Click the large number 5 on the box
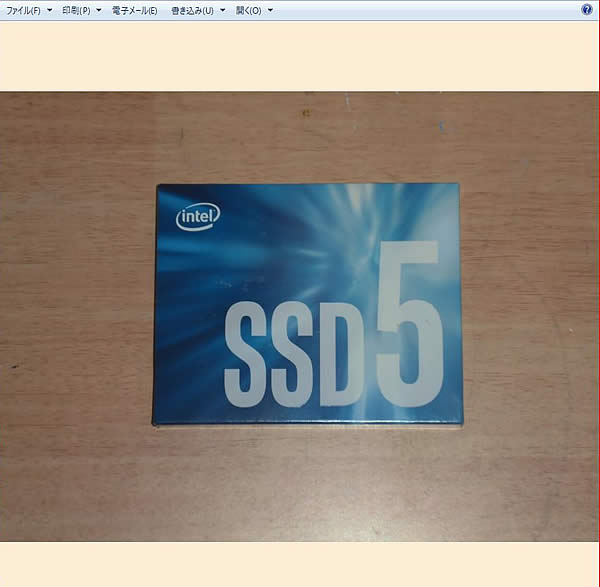 point(410,320)
